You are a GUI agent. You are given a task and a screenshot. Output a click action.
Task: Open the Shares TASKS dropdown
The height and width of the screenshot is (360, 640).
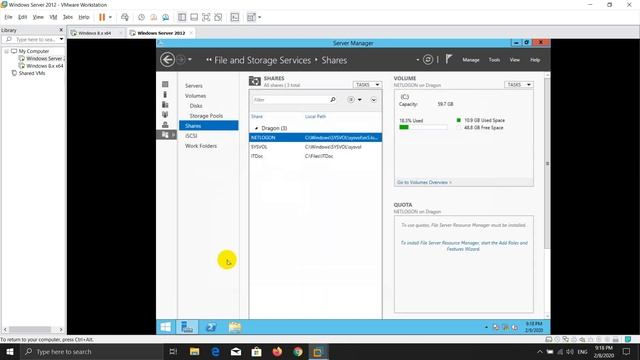pyautogui.click(x=367, y=84)
